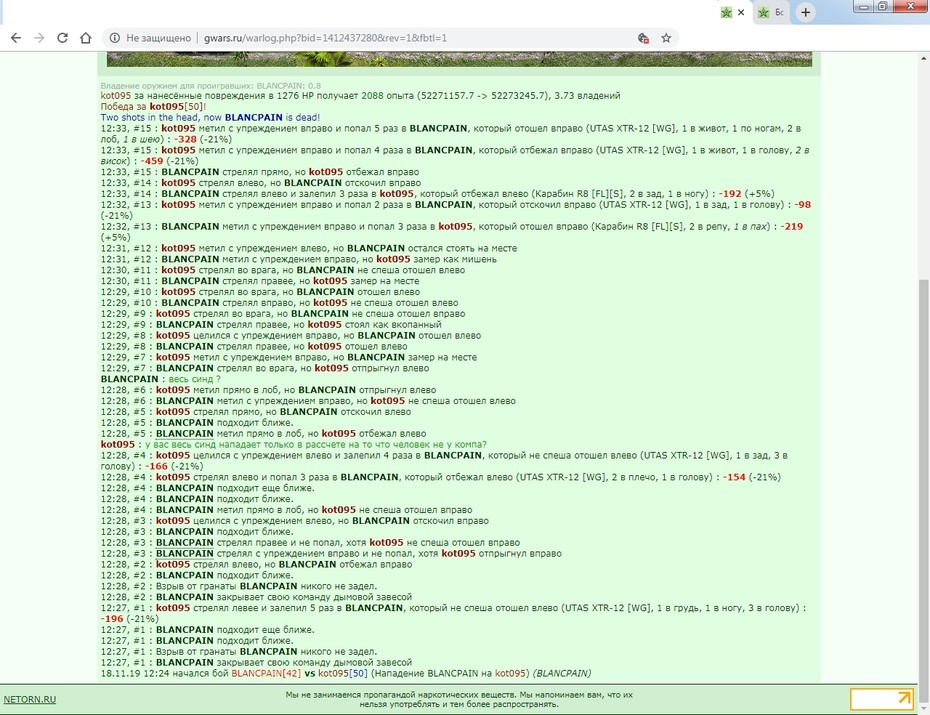The image size is (930, 715).
Task: Click BLANCPAIN in the 'is dead!' line
Action: point(253,117)
